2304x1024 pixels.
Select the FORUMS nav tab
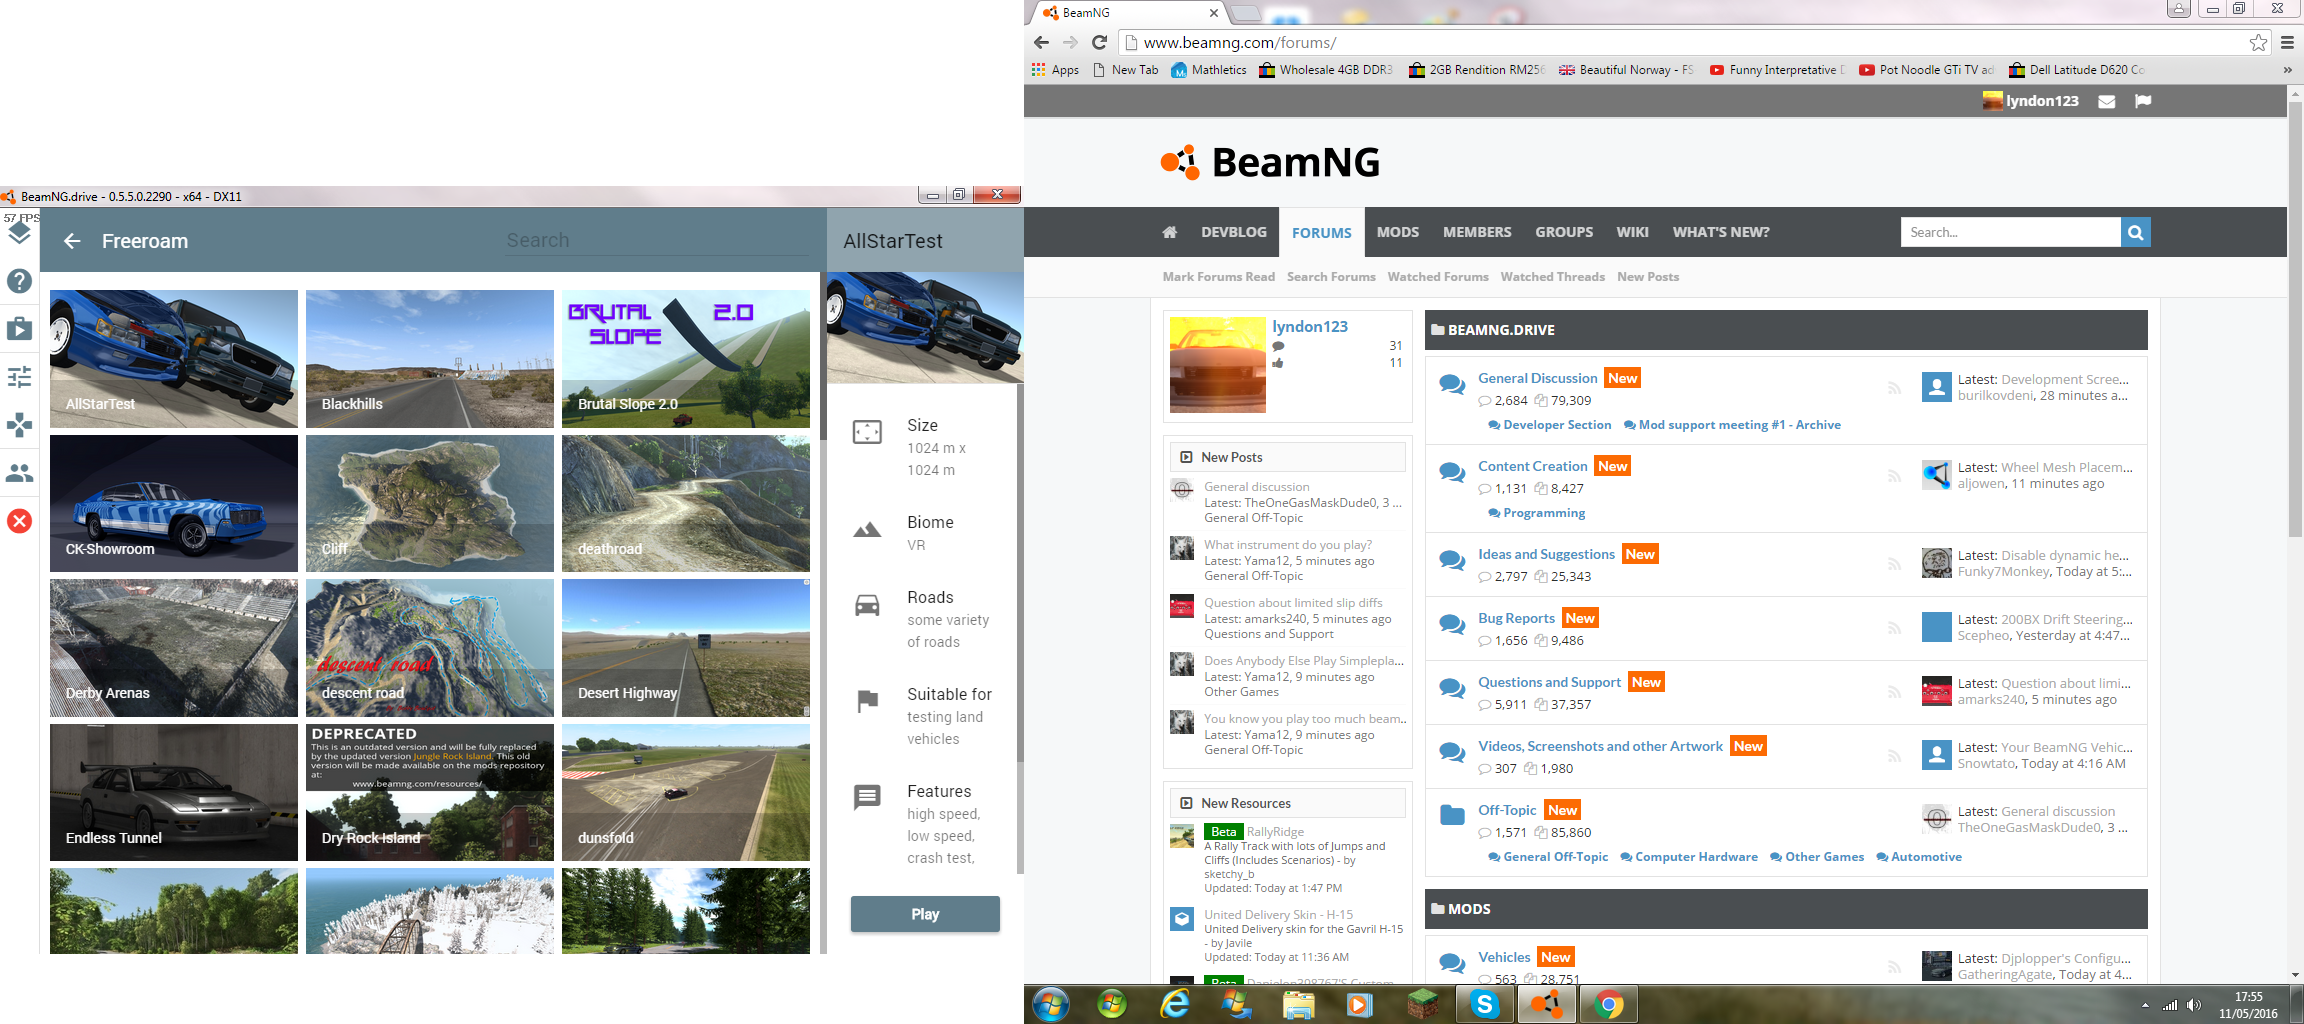click(1321, 233)
